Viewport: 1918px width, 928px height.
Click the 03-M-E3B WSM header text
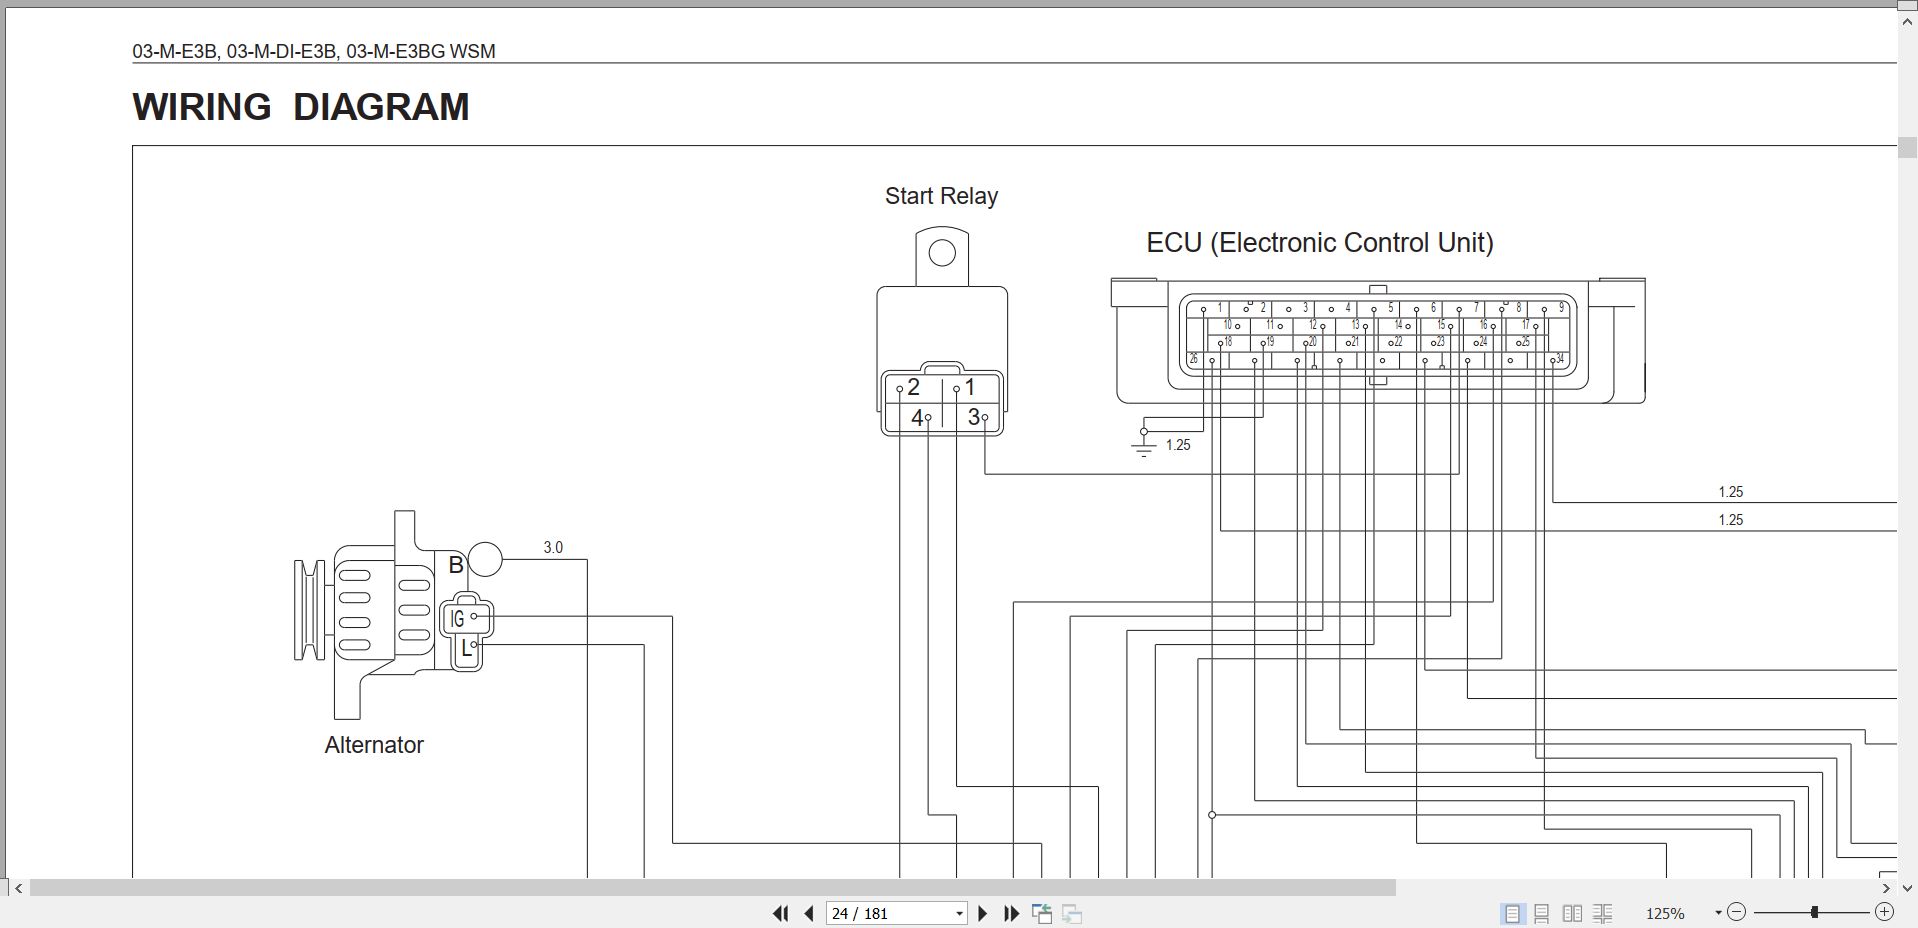coord(314,51)
